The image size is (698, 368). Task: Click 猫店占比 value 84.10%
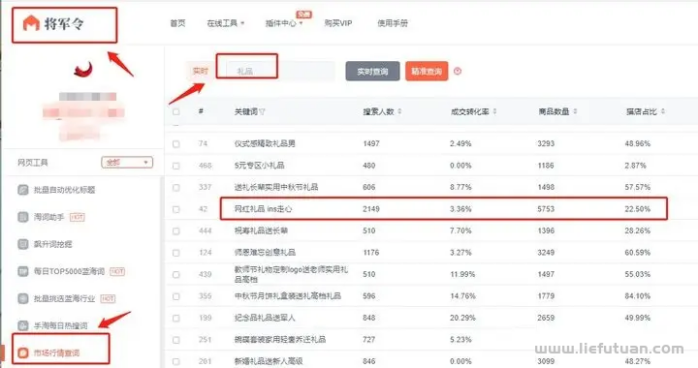tap(637, 296)
